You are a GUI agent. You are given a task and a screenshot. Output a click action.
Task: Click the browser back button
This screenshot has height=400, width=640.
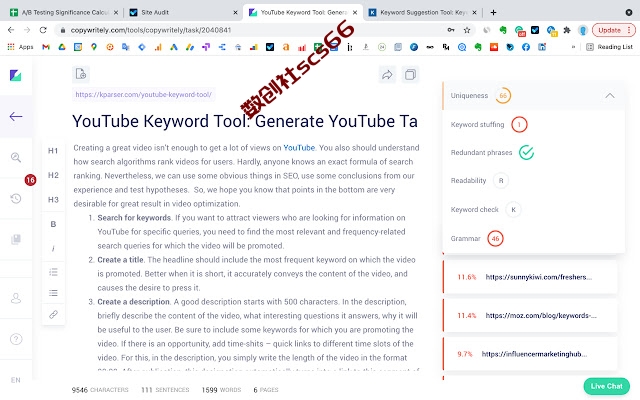pos(11,30)
